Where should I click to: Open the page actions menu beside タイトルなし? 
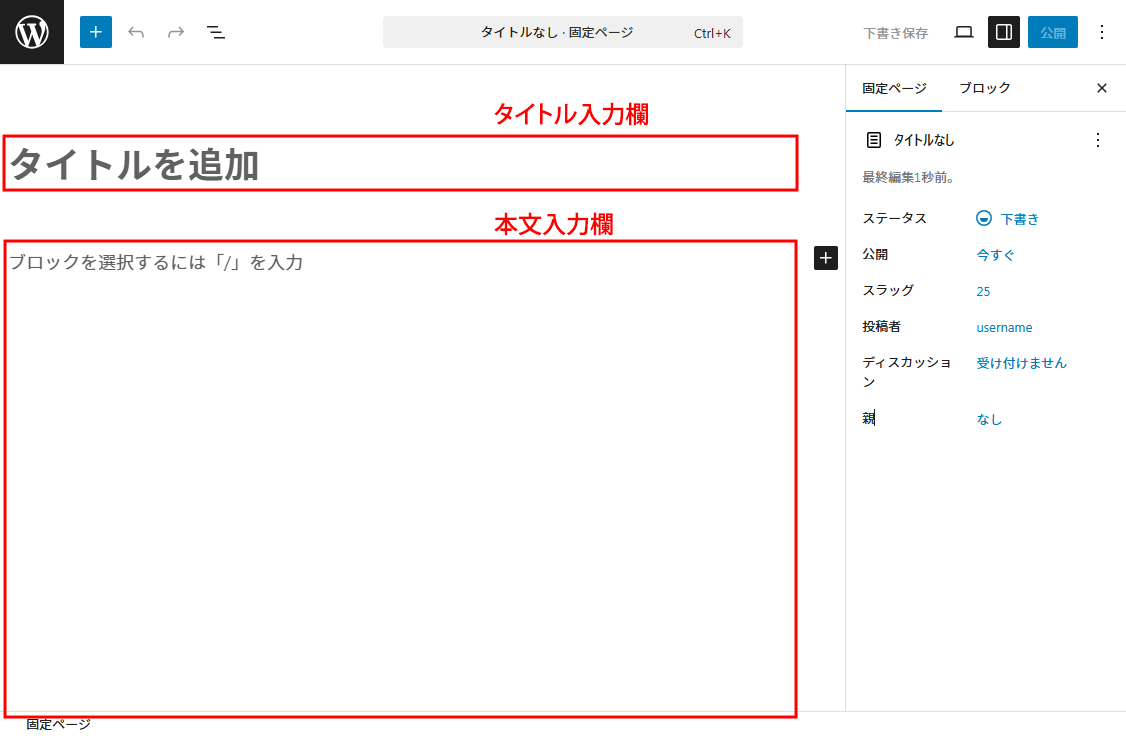[1098, 140]
